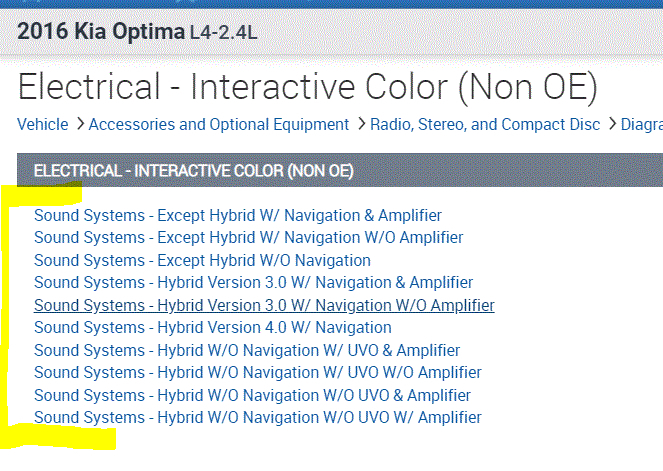Click chevron after Accessories and Optional Equipment
663x471 pixels.
pyautogui.click(x=360, y=125)
